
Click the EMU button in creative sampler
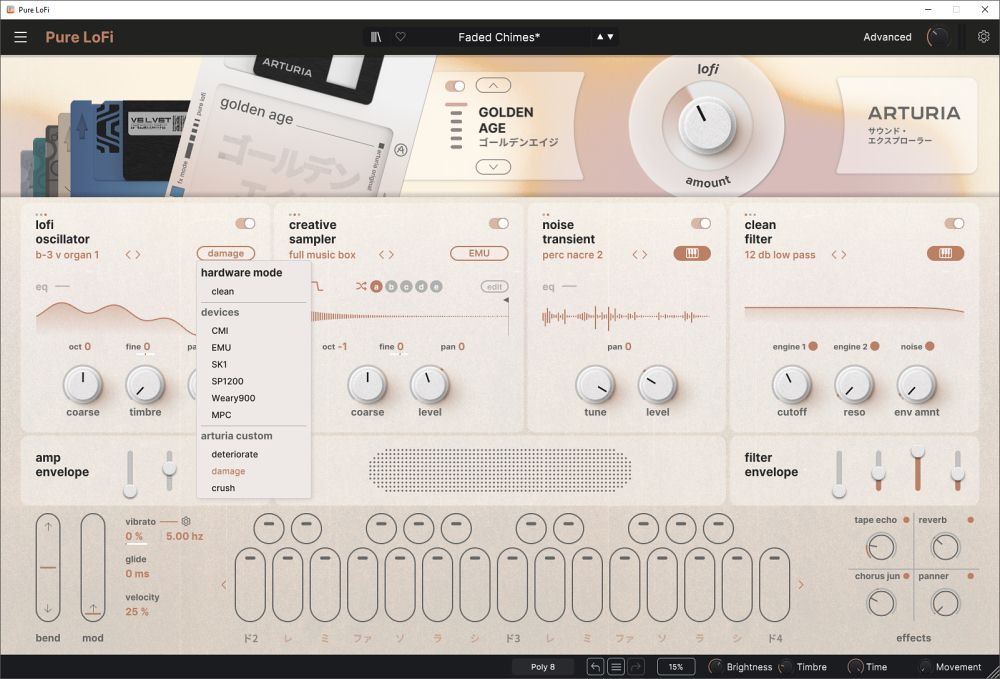click(x=479, y=253)
